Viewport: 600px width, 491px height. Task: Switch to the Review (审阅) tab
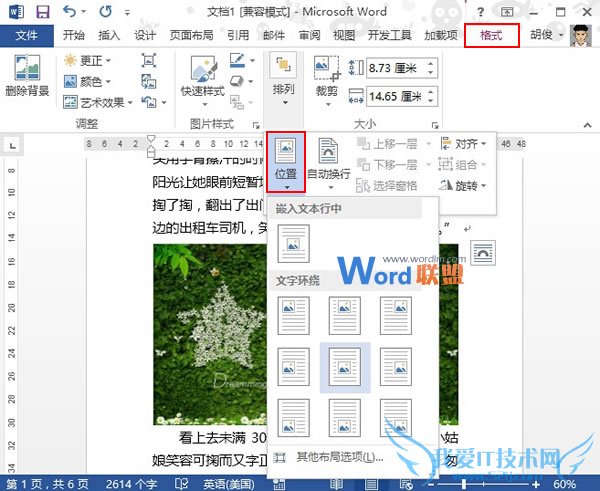tap(309, 36)
